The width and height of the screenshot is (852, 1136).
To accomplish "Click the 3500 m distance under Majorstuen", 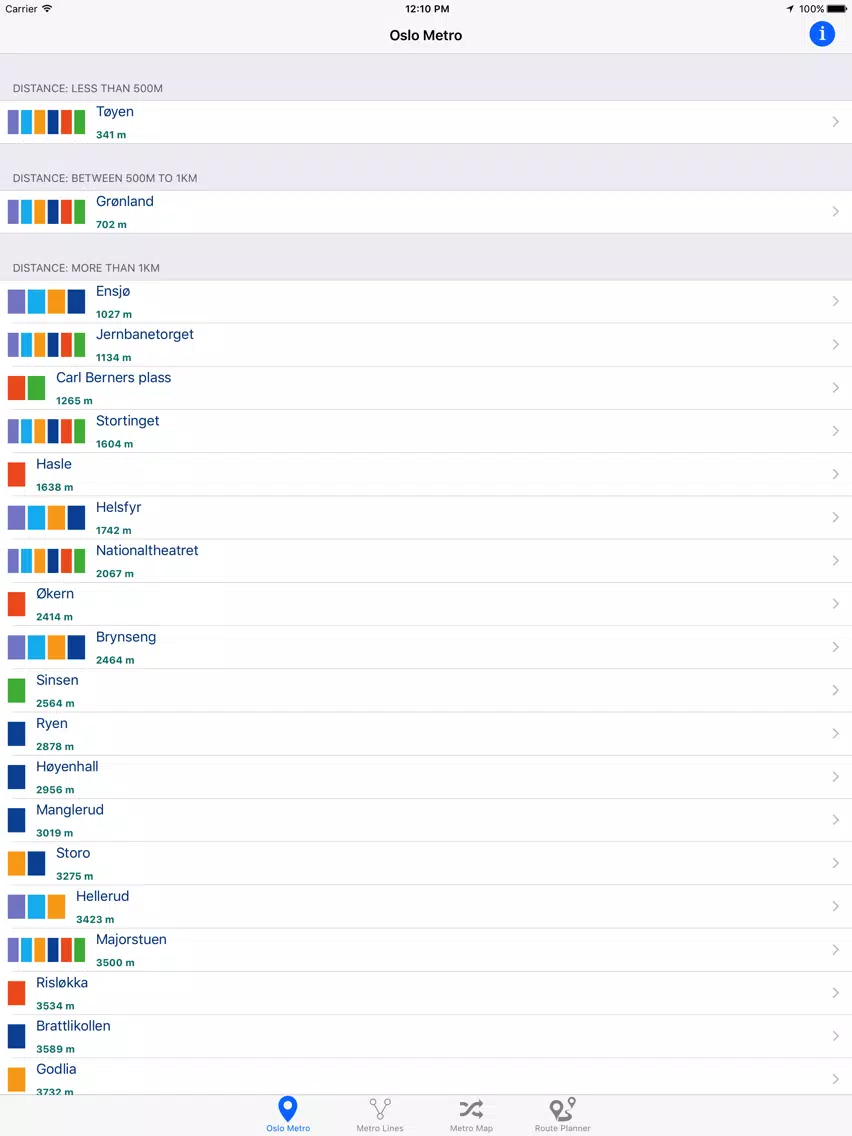I will point(115,963).
